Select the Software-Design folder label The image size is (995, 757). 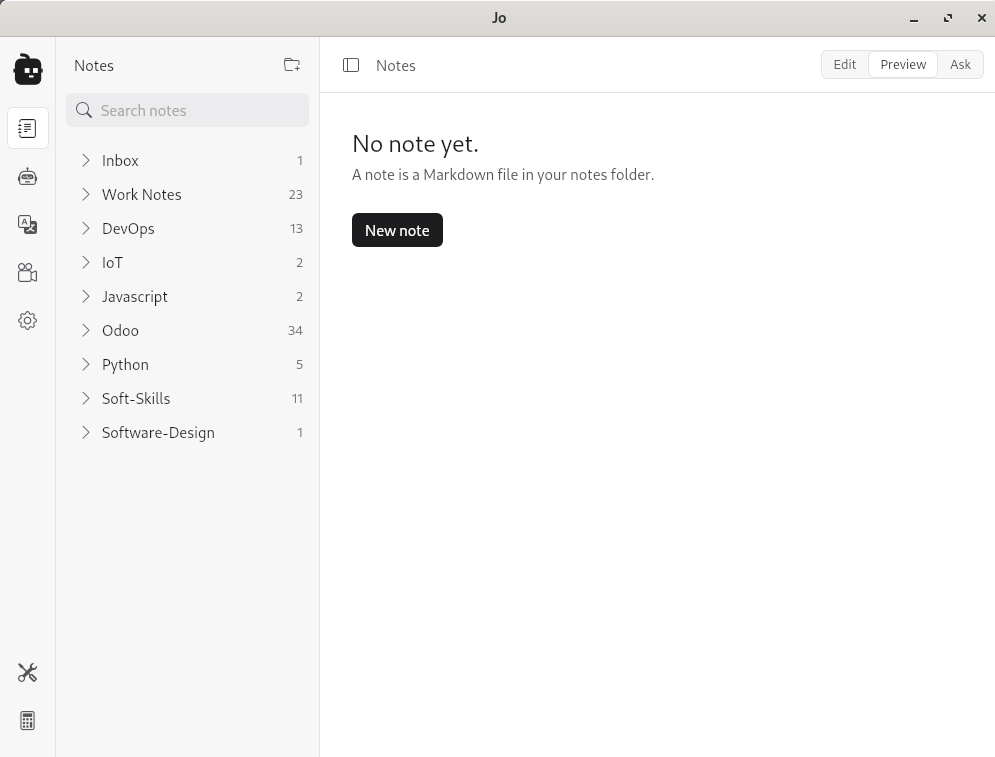tap(158, 432)
